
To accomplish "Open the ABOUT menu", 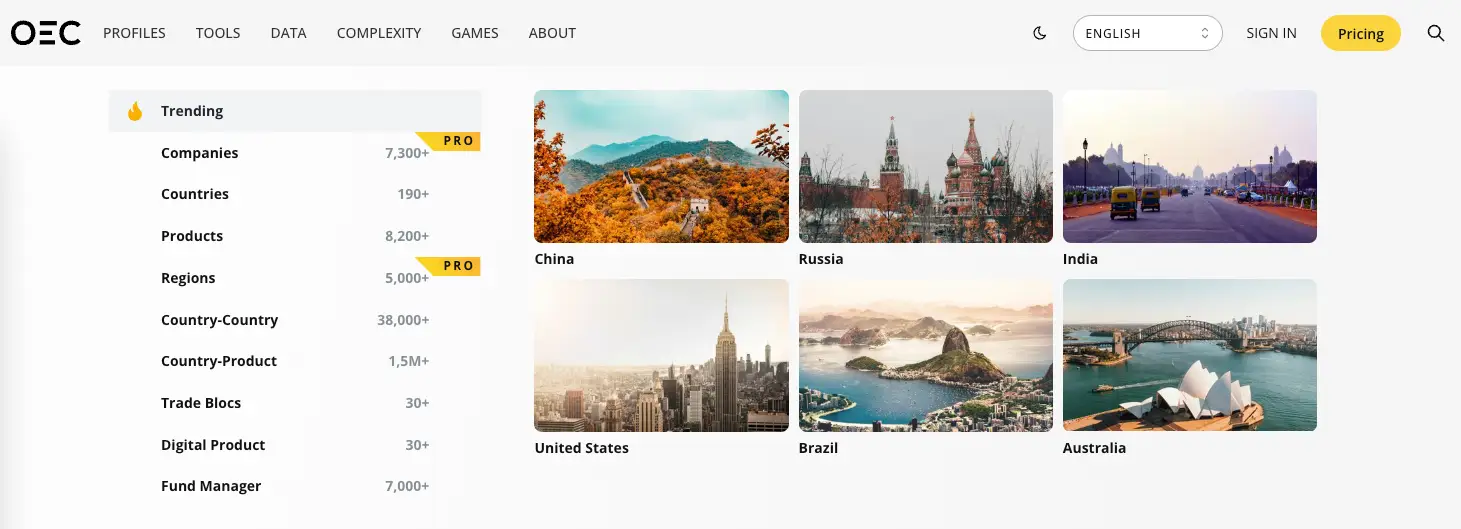I will tap(552, 33).
